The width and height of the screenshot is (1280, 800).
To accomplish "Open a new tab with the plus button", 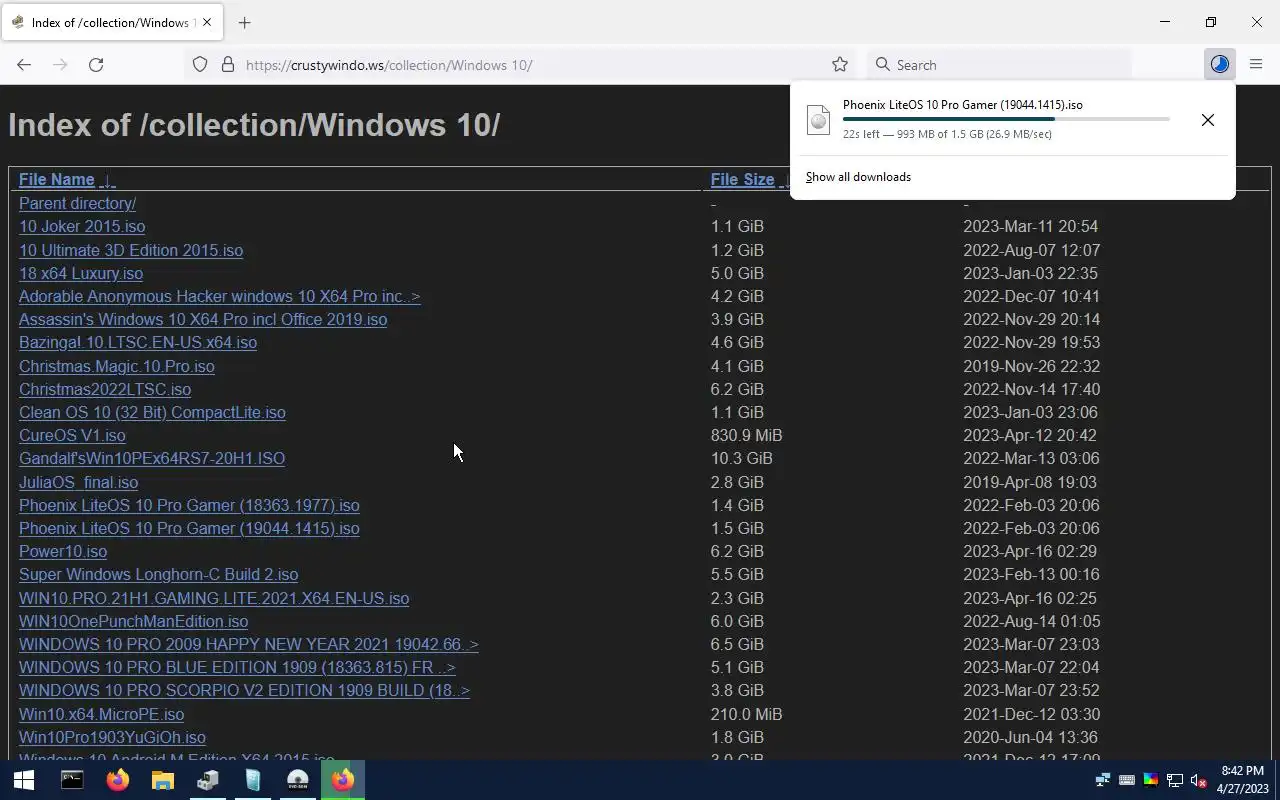I will tap(244, 22).
